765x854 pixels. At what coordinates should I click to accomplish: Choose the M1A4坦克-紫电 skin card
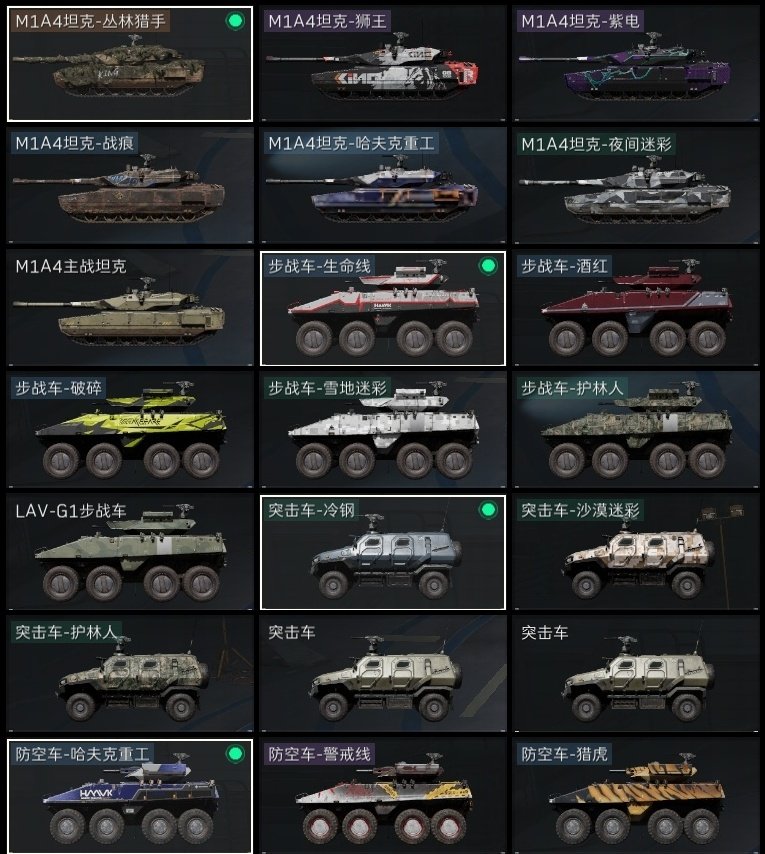(x=636, y=64)
